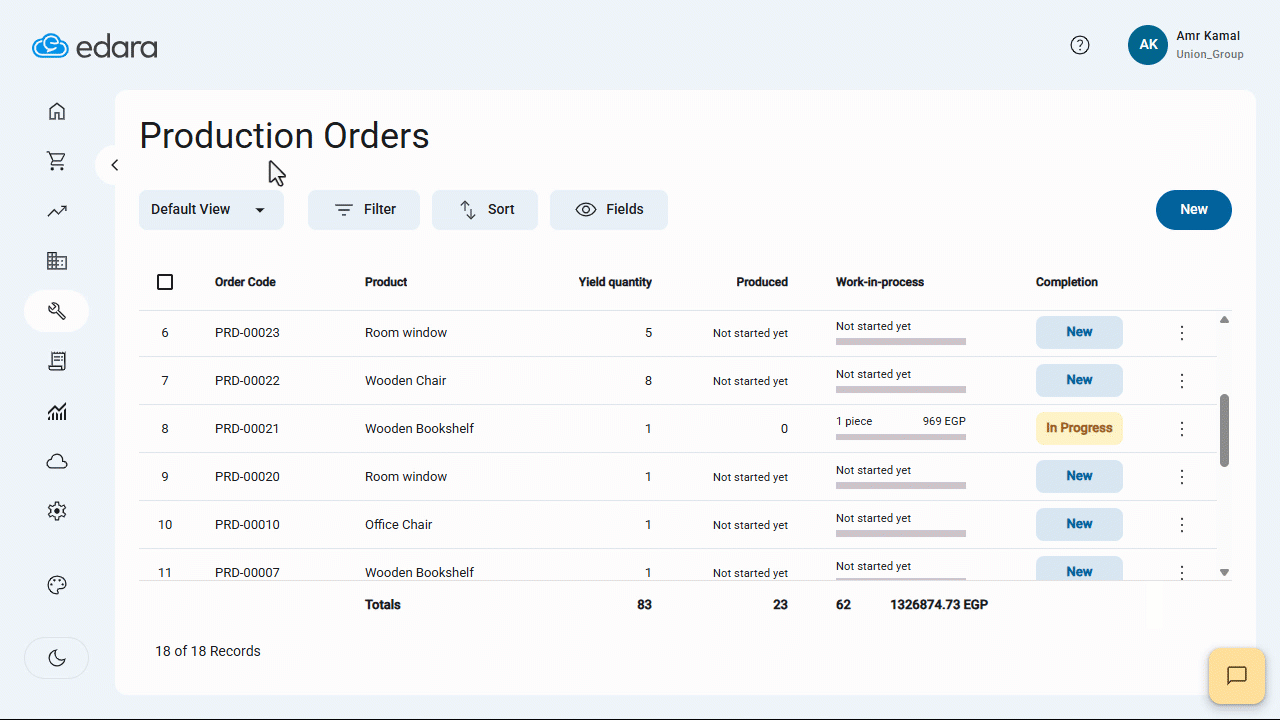Open the trending chart sidebar icon

tap(57, 211)
